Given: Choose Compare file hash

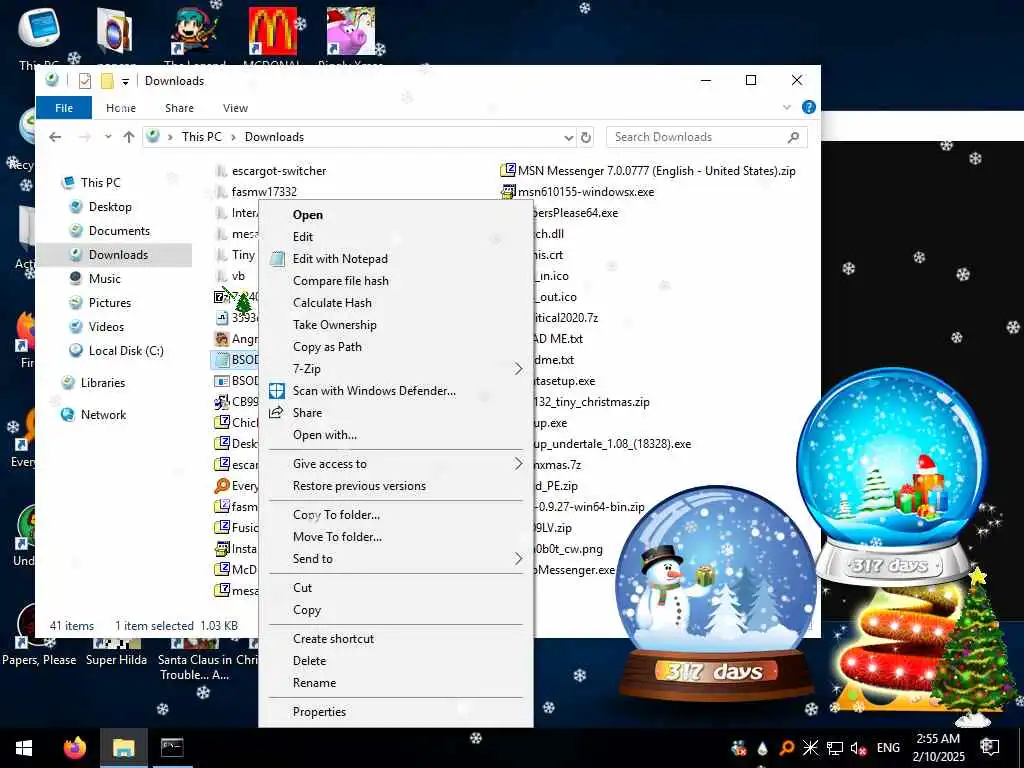Looking at the screenshot, I should pyautogui.click(x=396, y=281).
